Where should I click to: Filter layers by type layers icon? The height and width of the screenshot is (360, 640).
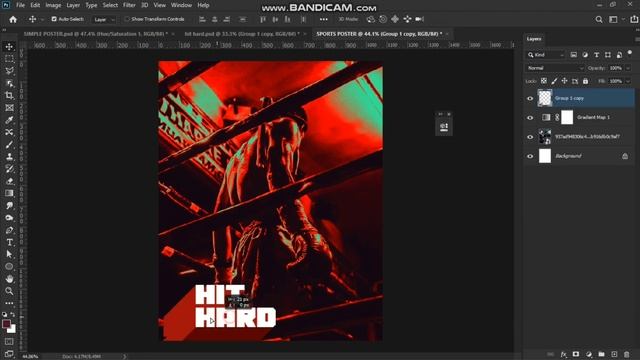tap(596, 55)
